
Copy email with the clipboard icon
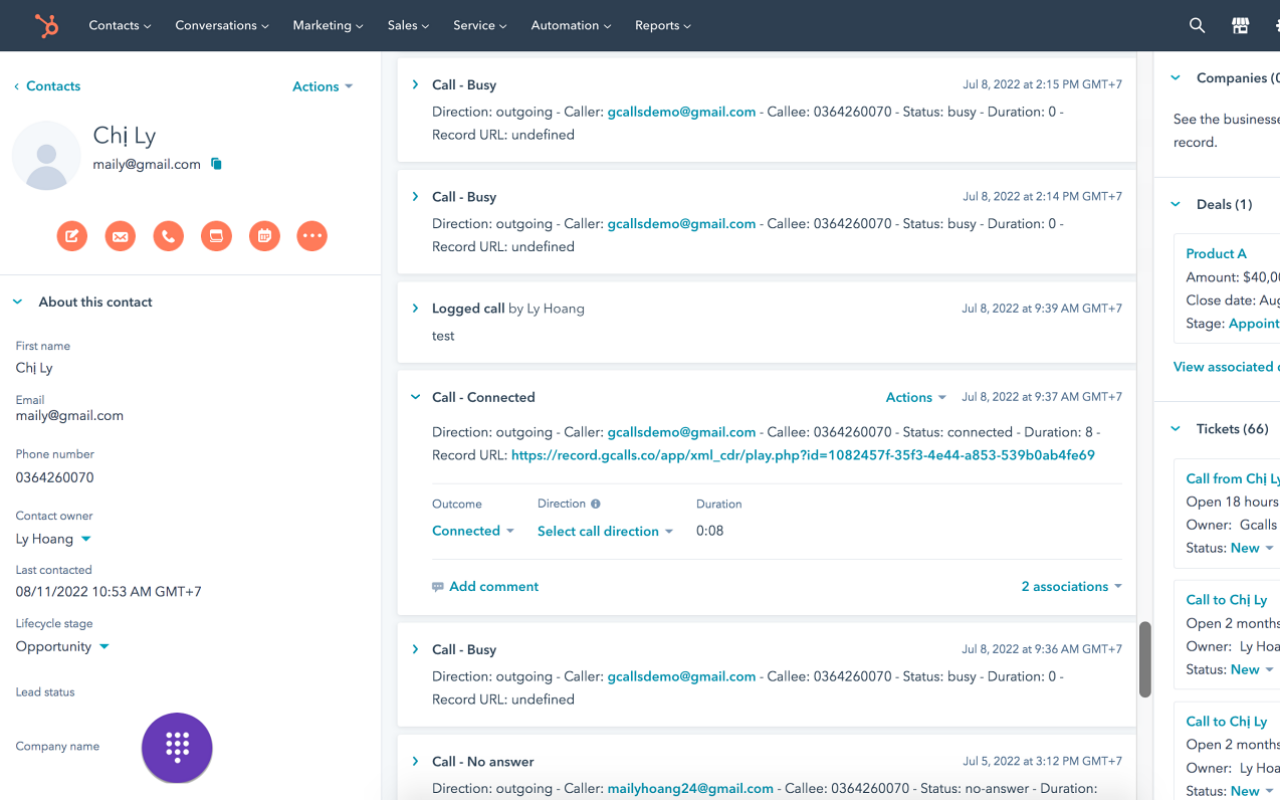click(216, 164)
